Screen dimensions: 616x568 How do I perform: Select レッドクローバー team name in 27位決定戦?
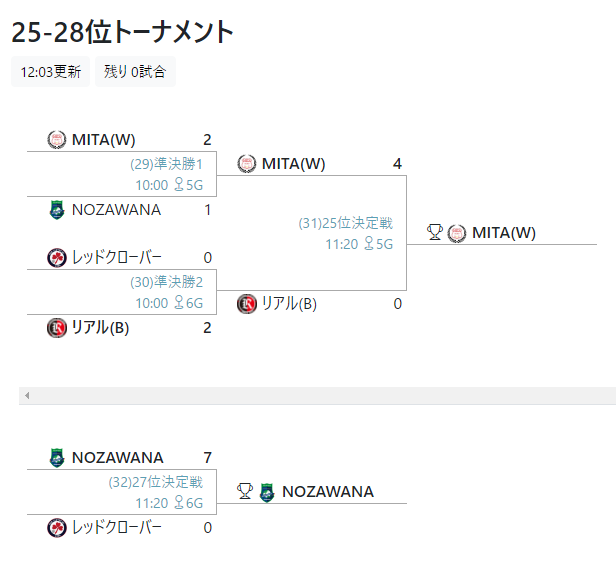(117, 528)
